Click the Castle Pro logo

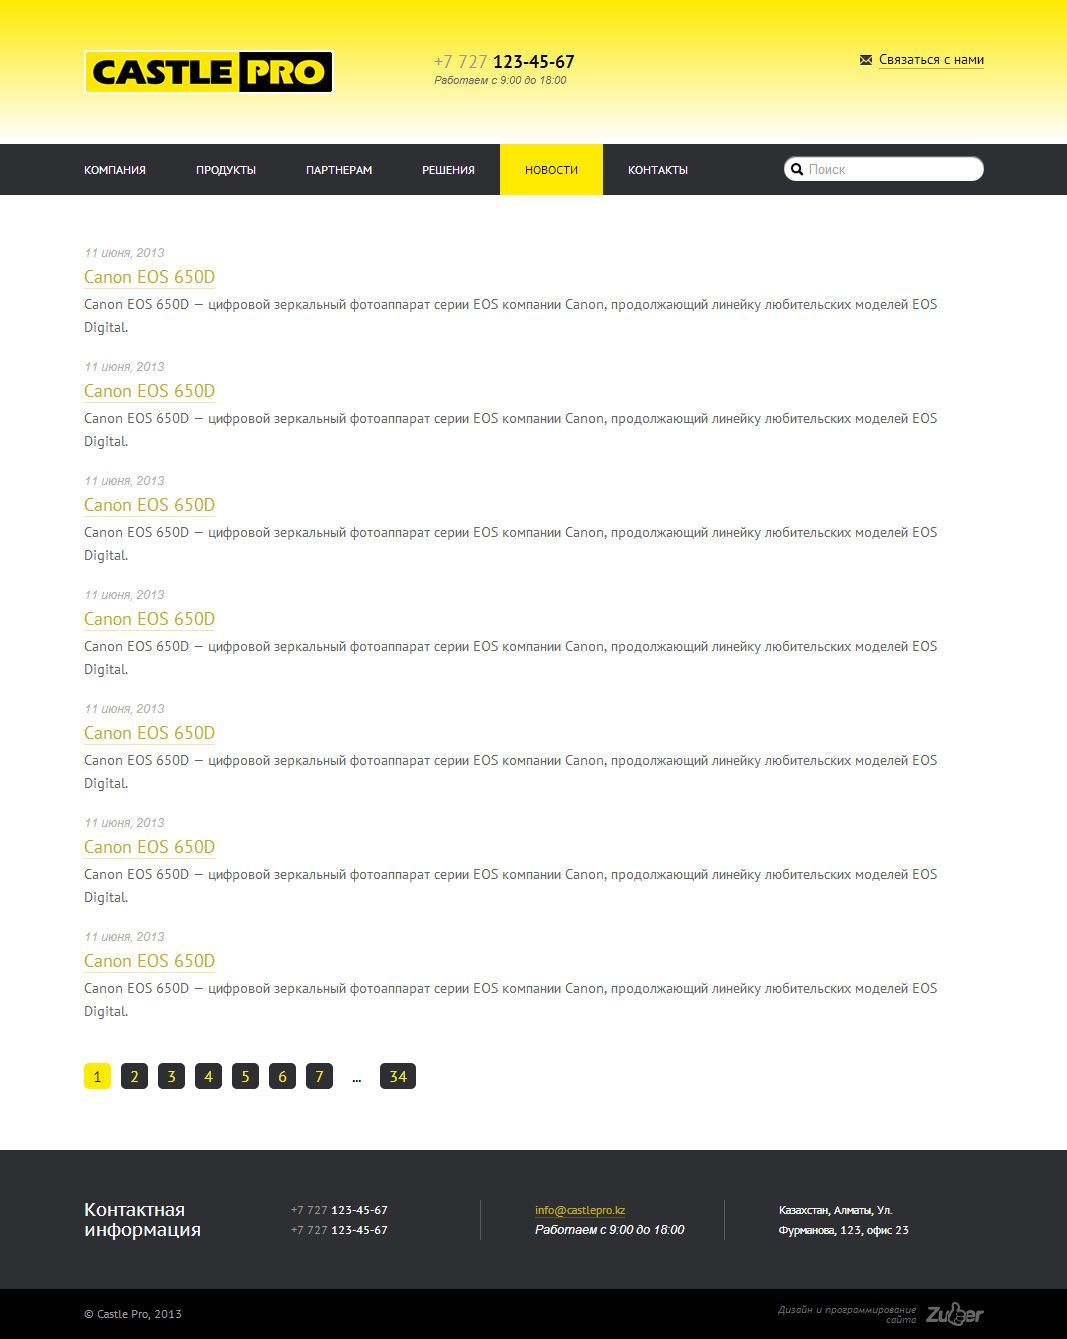point(208,72)
